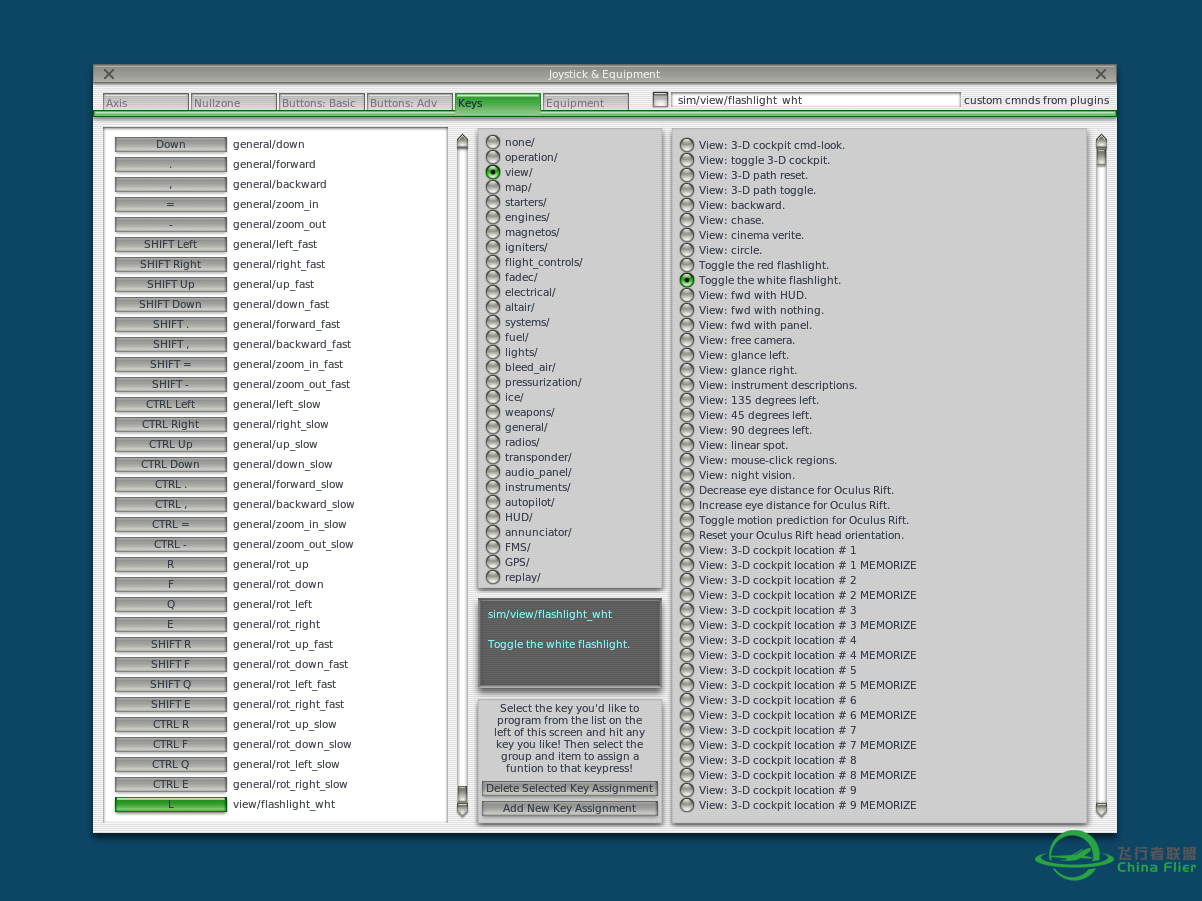The image size is (1202, 901).
Task: Click the general/forward assignment text
Action: [x=274, y=164]
